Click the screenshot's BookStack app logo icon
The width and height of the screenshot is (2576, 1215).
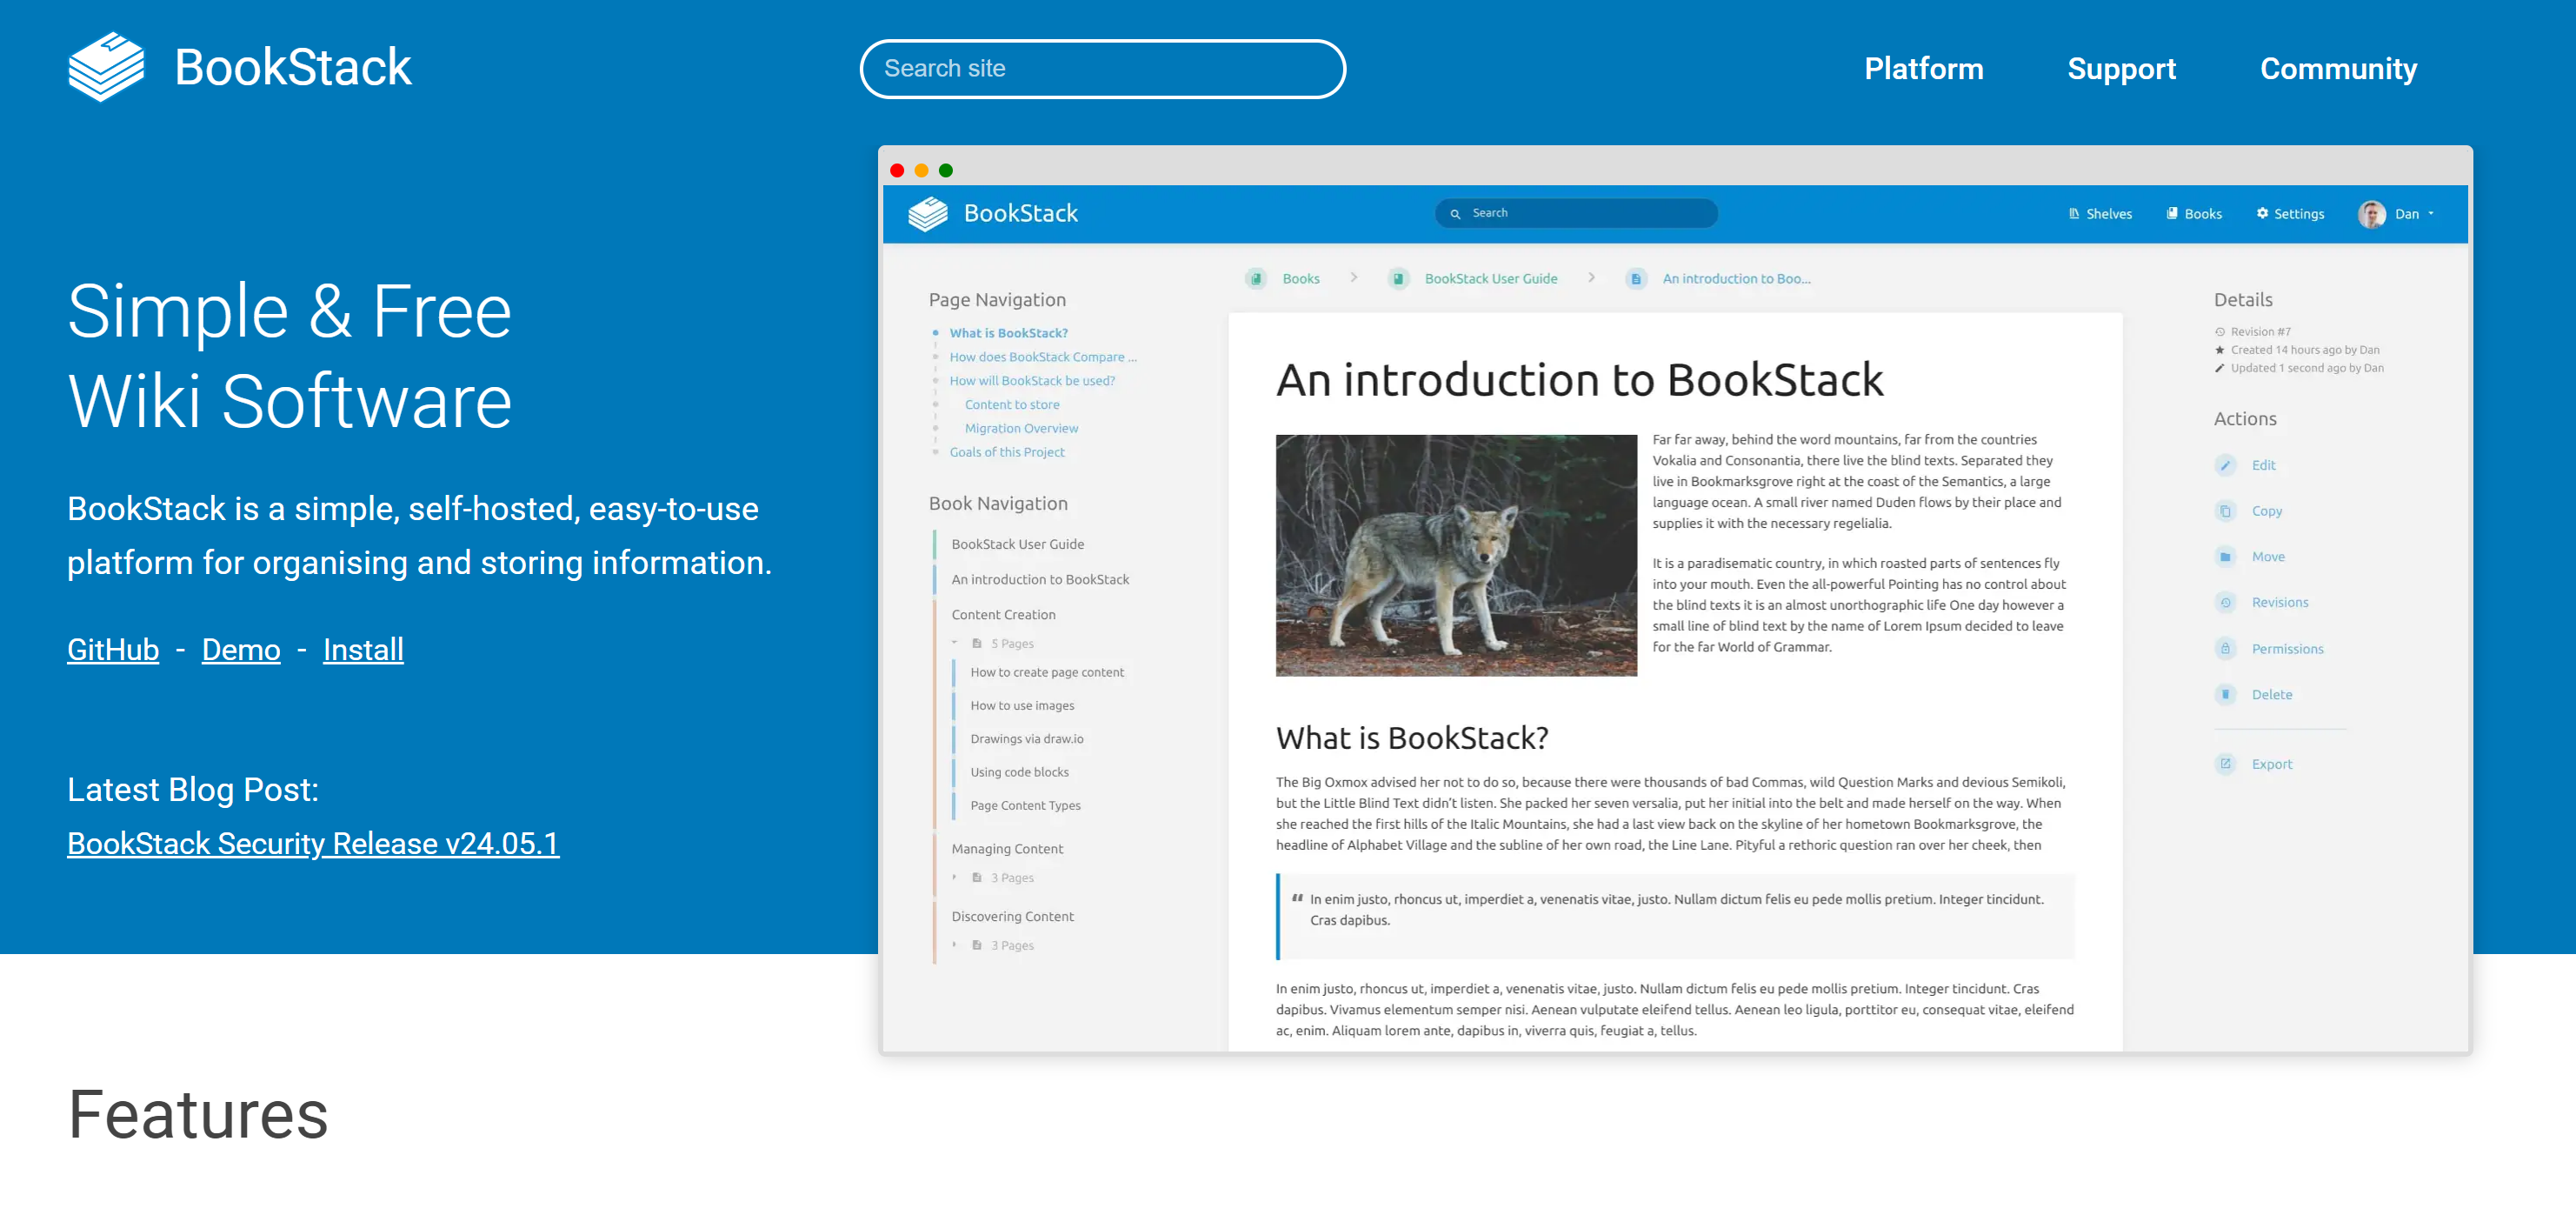927,213
